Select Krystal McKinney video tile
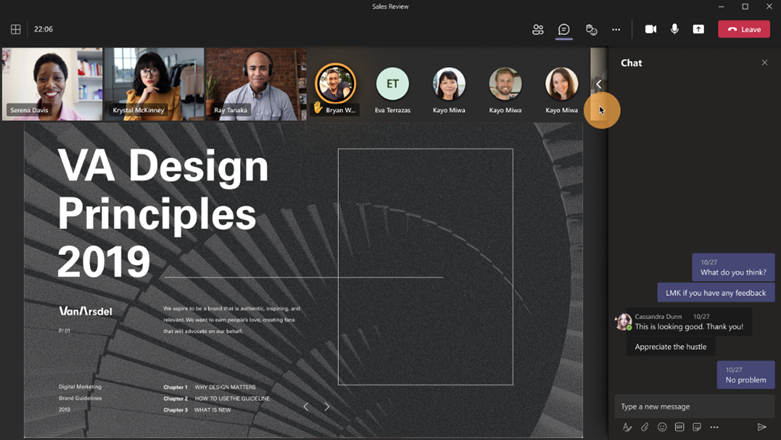Viewport: 781px width, 440px height. [x=154, y=84]
